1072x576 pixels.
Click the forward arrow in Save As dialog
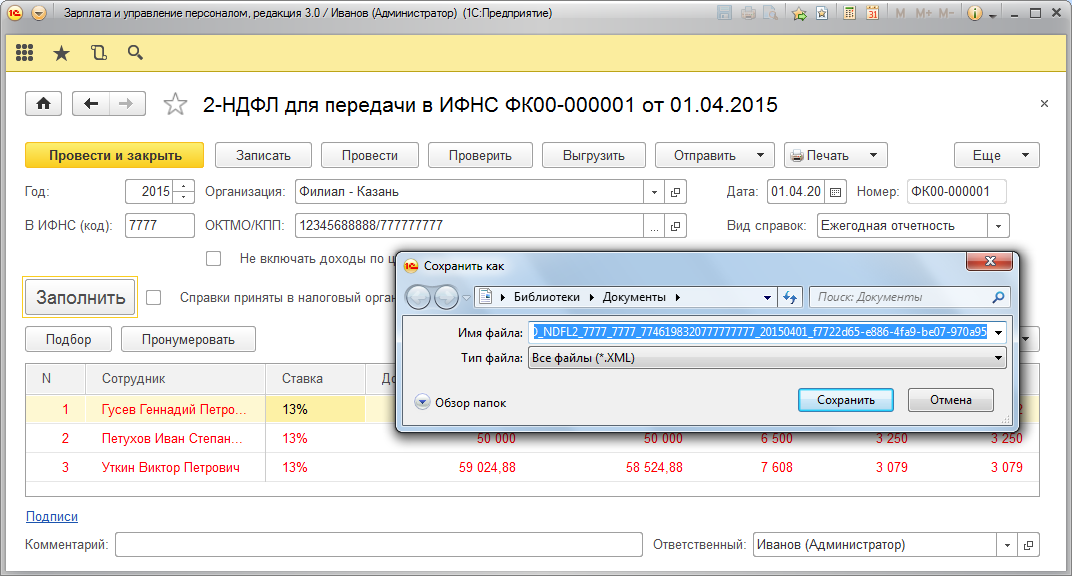tap(446, 297)
